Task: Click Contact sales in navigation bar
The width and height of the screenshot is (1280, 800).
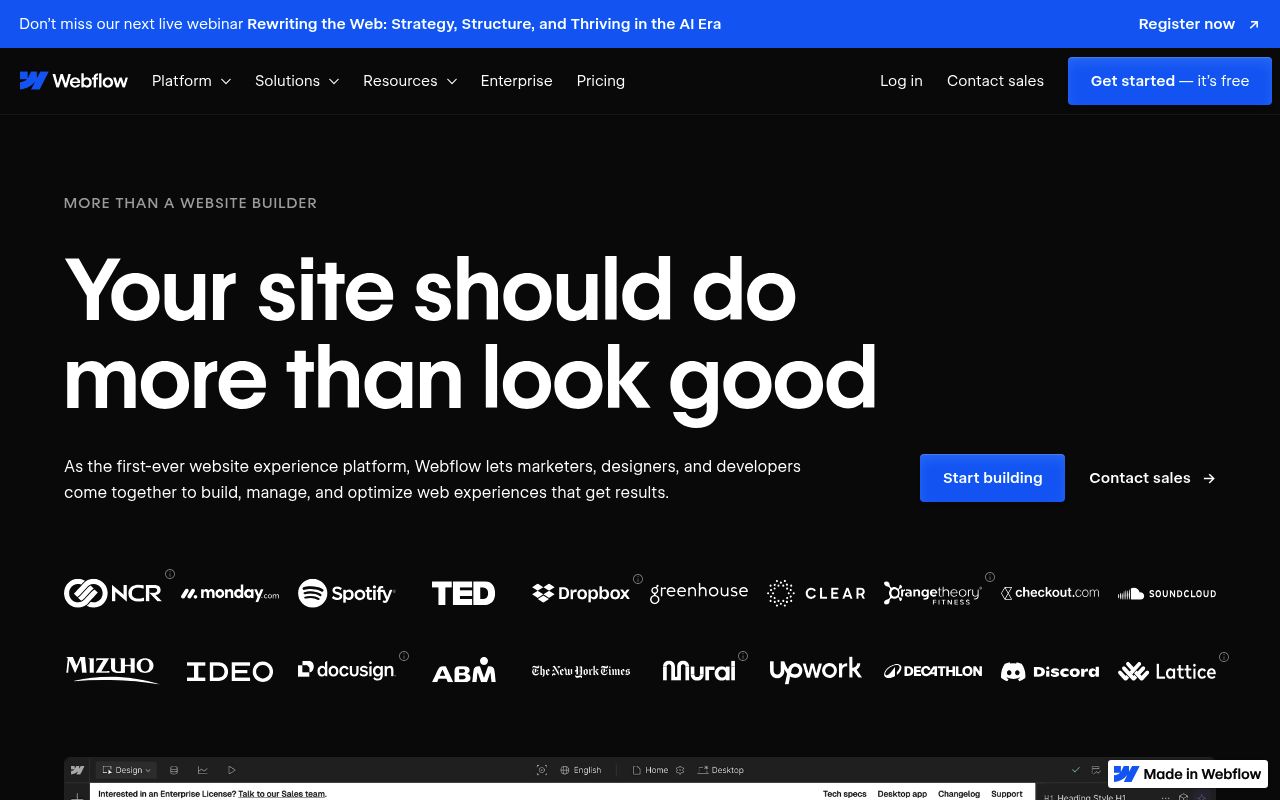Action: pos(995,81)
